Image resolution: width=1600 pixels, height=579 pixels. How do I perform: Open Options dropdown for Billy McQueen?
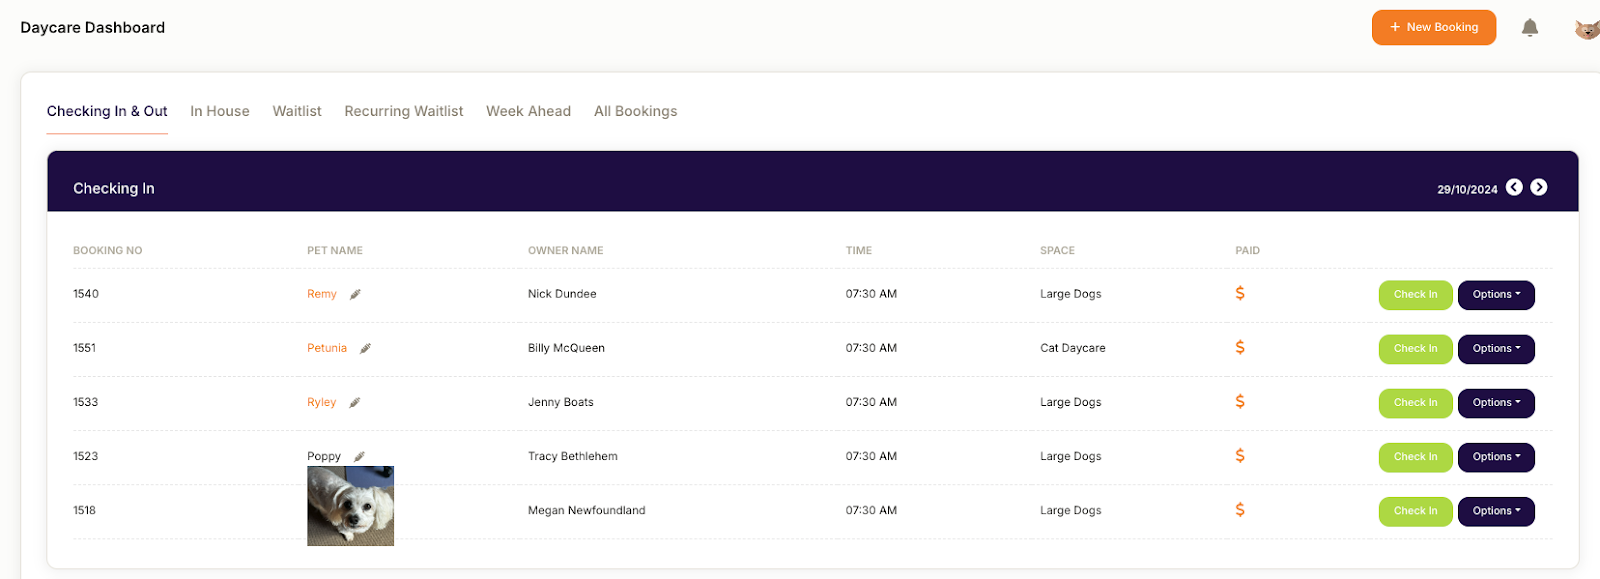coord(1496,349)
